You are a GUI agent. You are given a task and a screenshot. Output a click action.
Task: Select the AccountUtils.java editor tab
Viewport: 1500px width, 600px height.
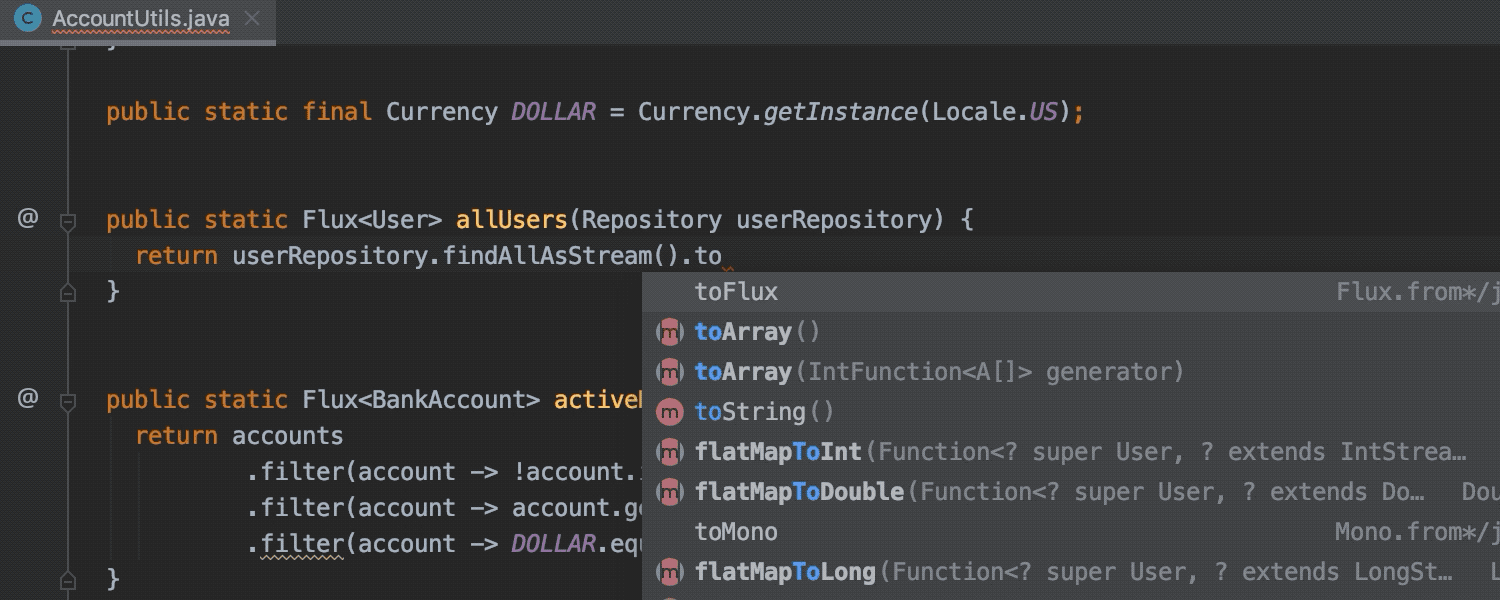point(138,19)
